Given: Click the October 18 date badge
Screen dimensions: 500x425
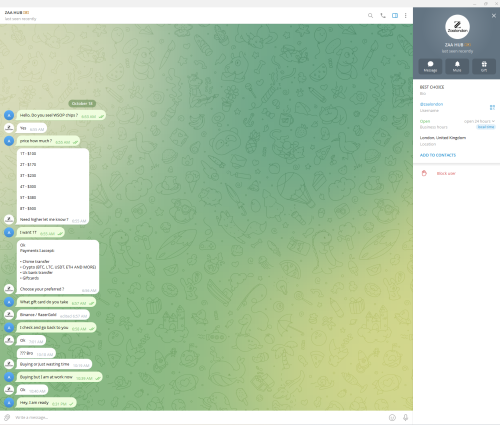Looking at the screenshot, I should tap(82, 104).
